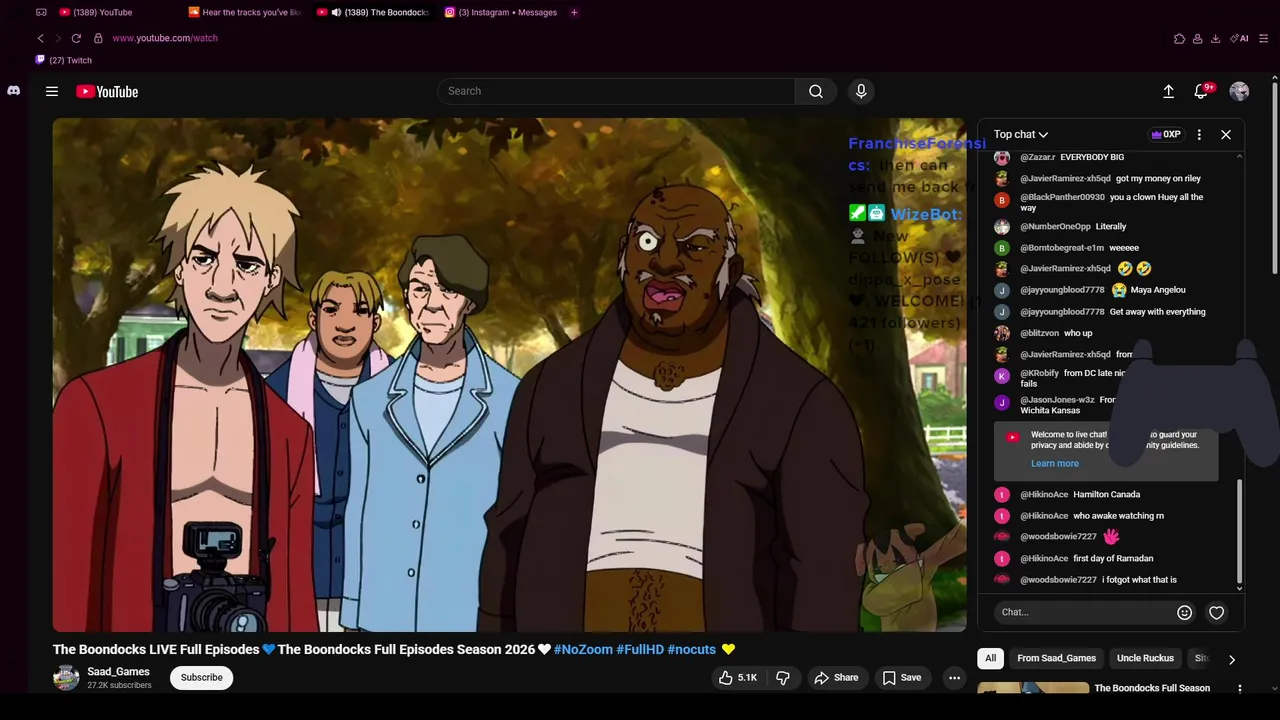Viewport: 1280px width, 720px height.
Task: Open options for The Boondocks Full Season suggestion
Action: (1240, 689)
